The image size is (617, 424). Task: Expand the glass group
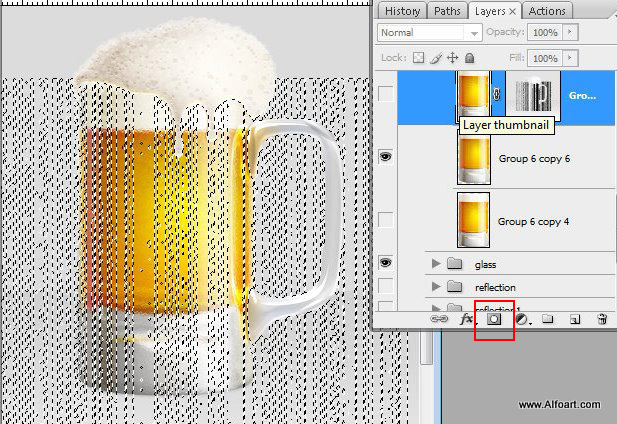[436, 264]
